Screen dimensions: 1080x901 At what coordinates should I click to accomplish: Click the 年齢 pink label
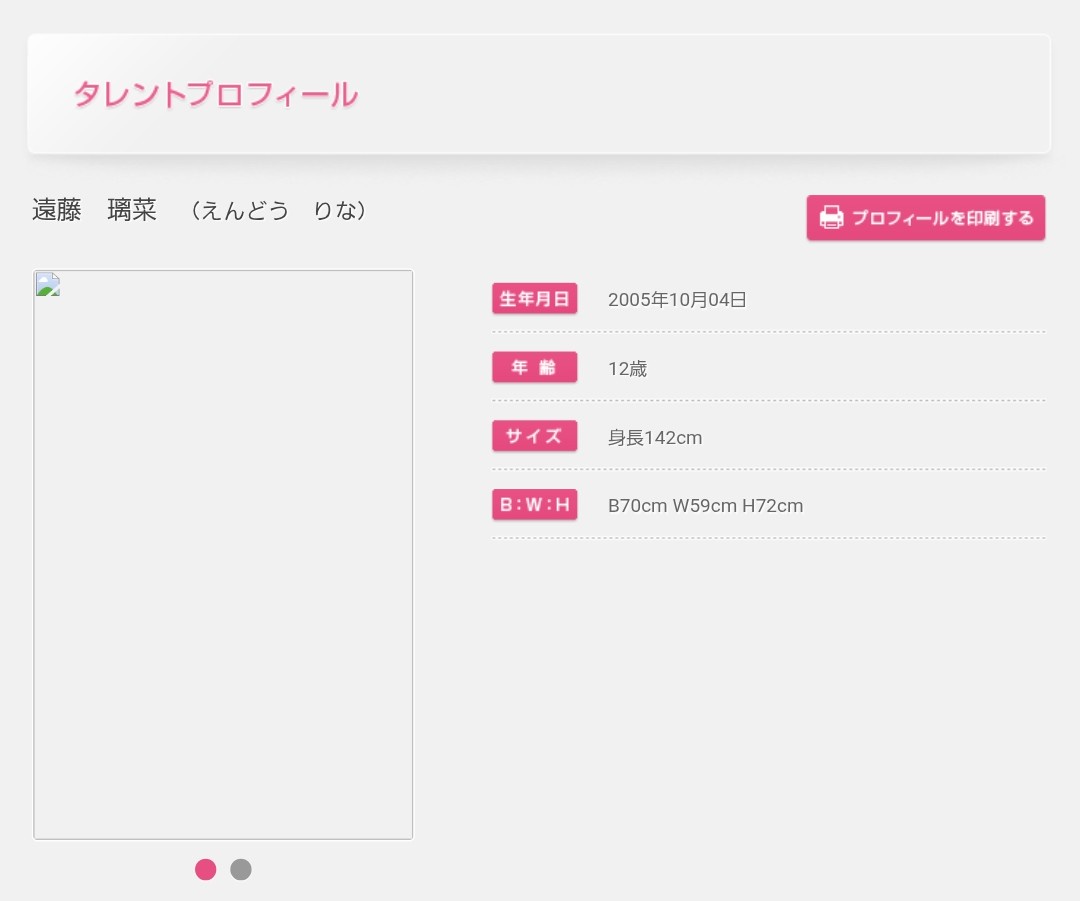pyautogui.click(x=534, y=368)
